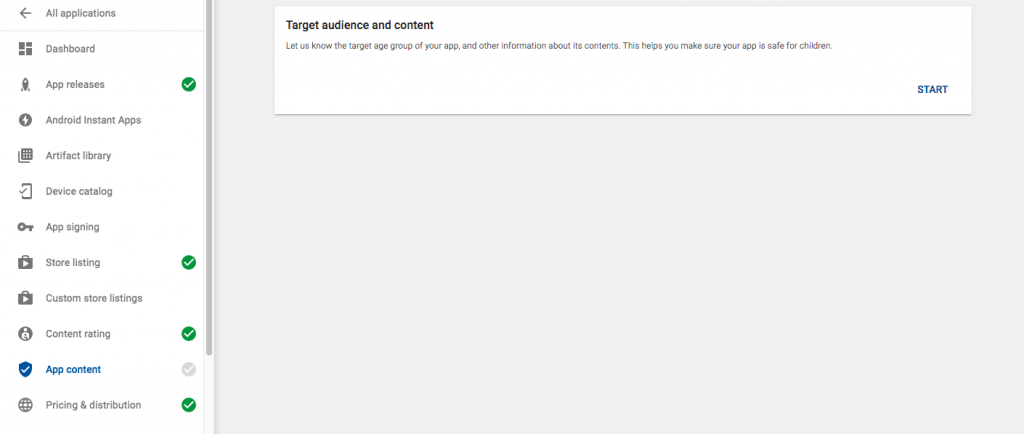Click green checkmark next to App releases

click(188, 85)
